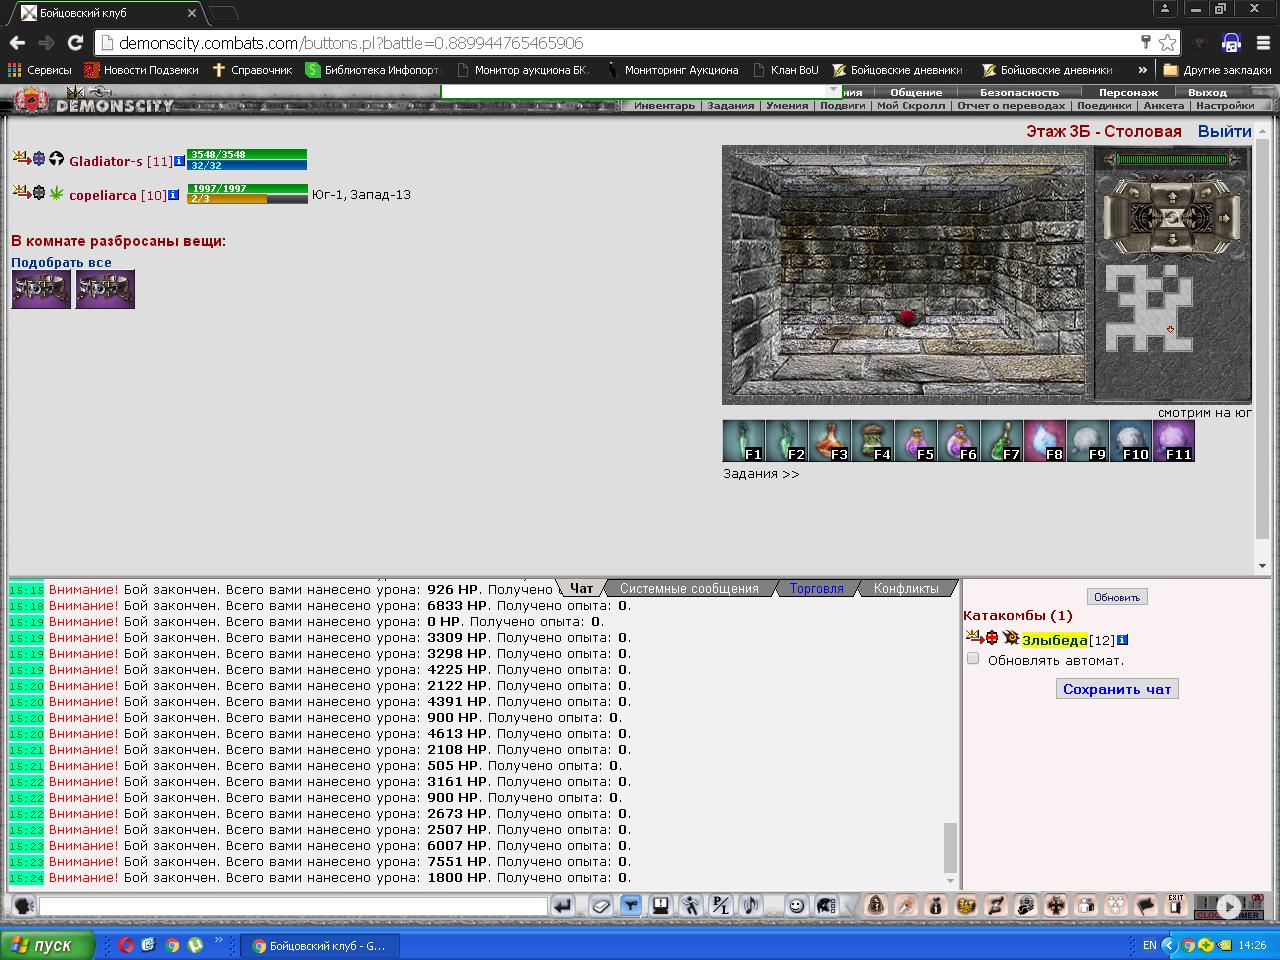Viewport: 1280px width, 960px height.
Task: Move forward with the up arrow
Action: coord(1172,196)
